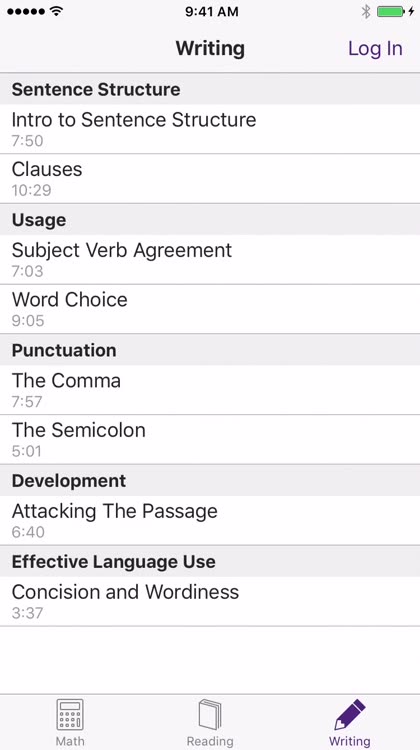Tap the Effective Language Use header
420x750 pixels.
click(210, 561)
